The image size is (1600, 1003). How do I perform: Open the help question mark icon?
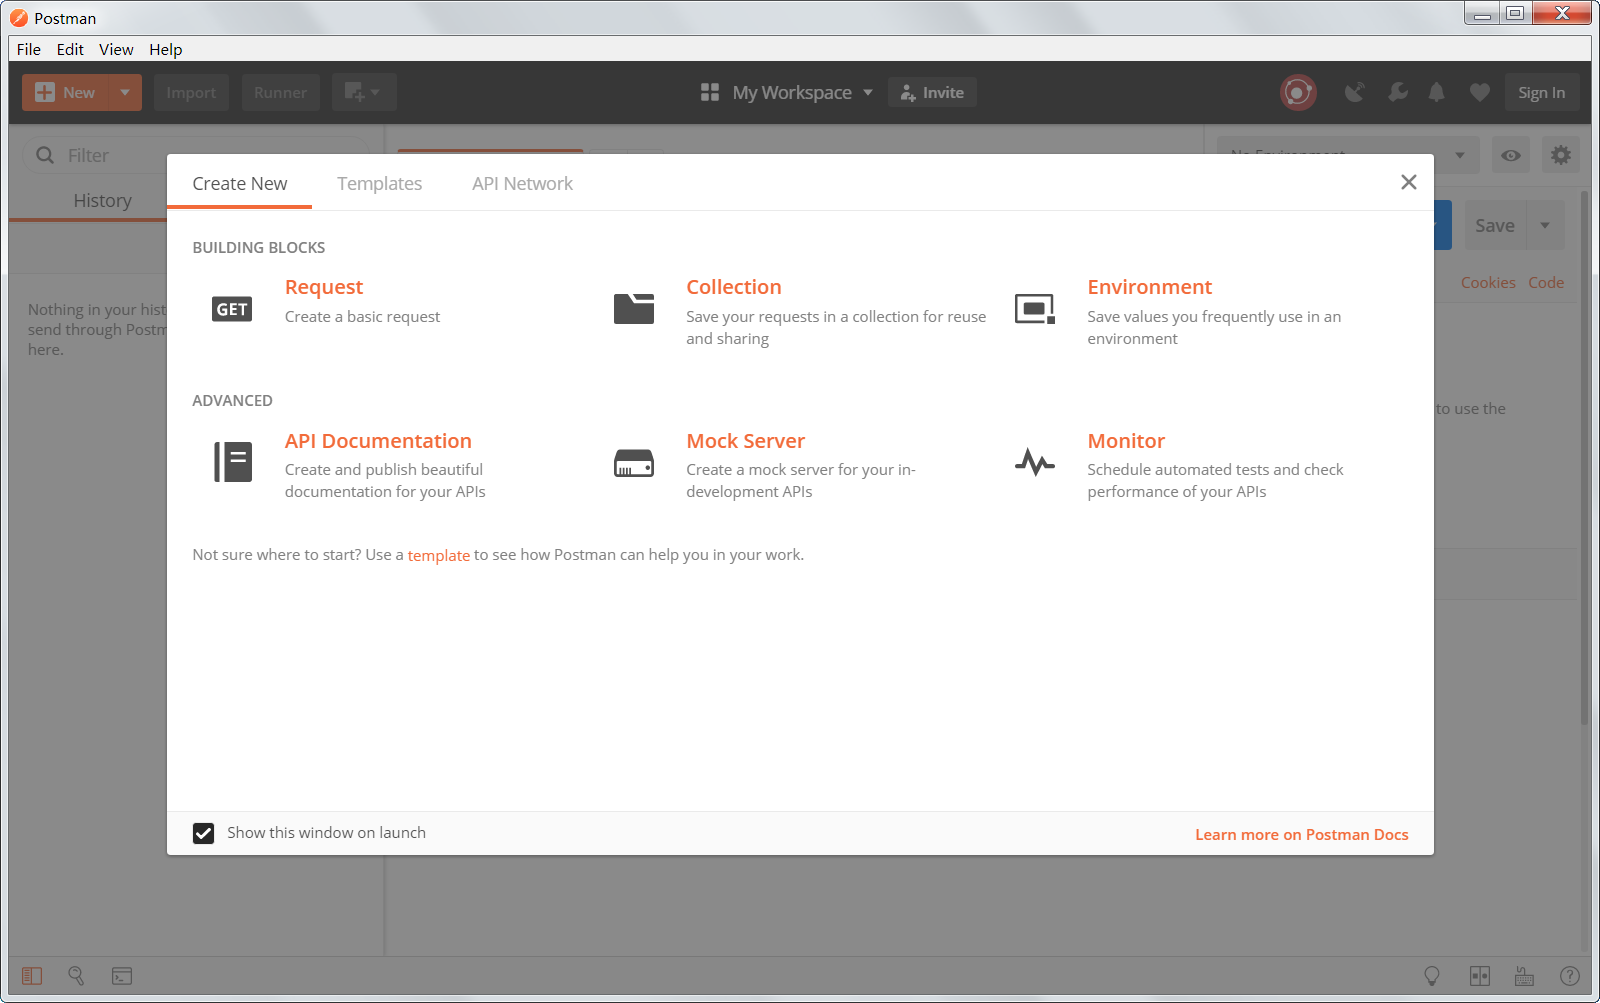point(1570,976)
